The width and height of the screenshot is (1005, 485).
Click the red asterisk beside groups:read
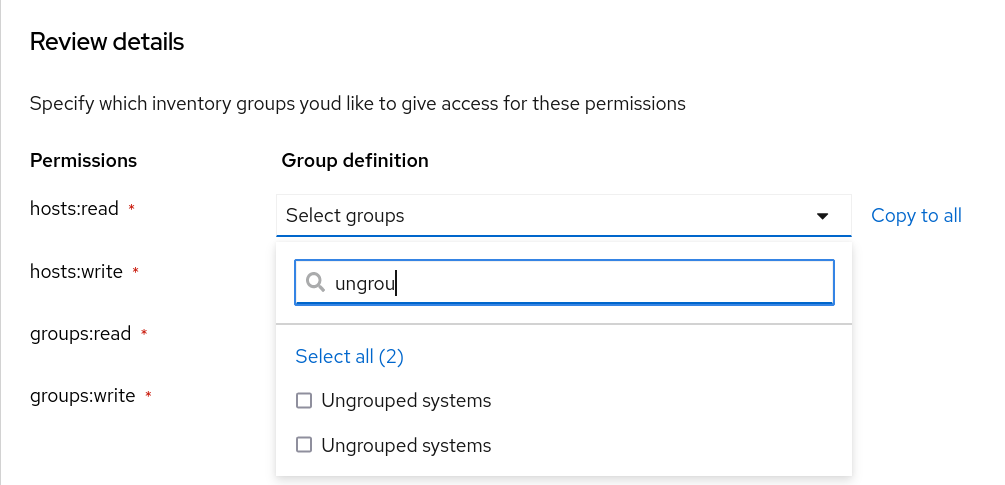(144, 333)
